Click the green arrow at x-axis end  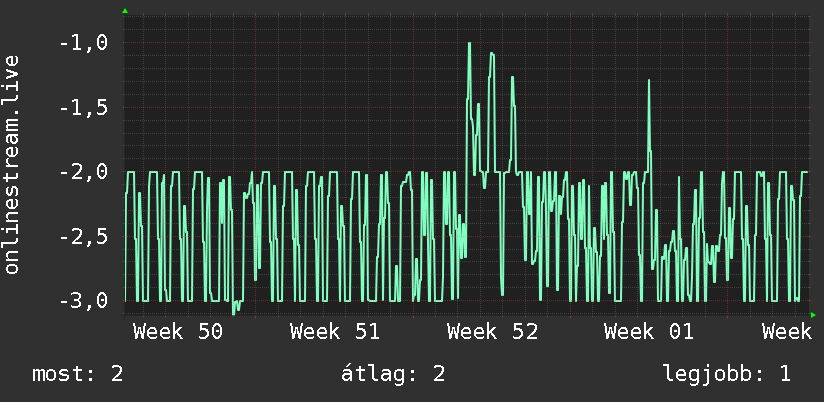[813, 315]
